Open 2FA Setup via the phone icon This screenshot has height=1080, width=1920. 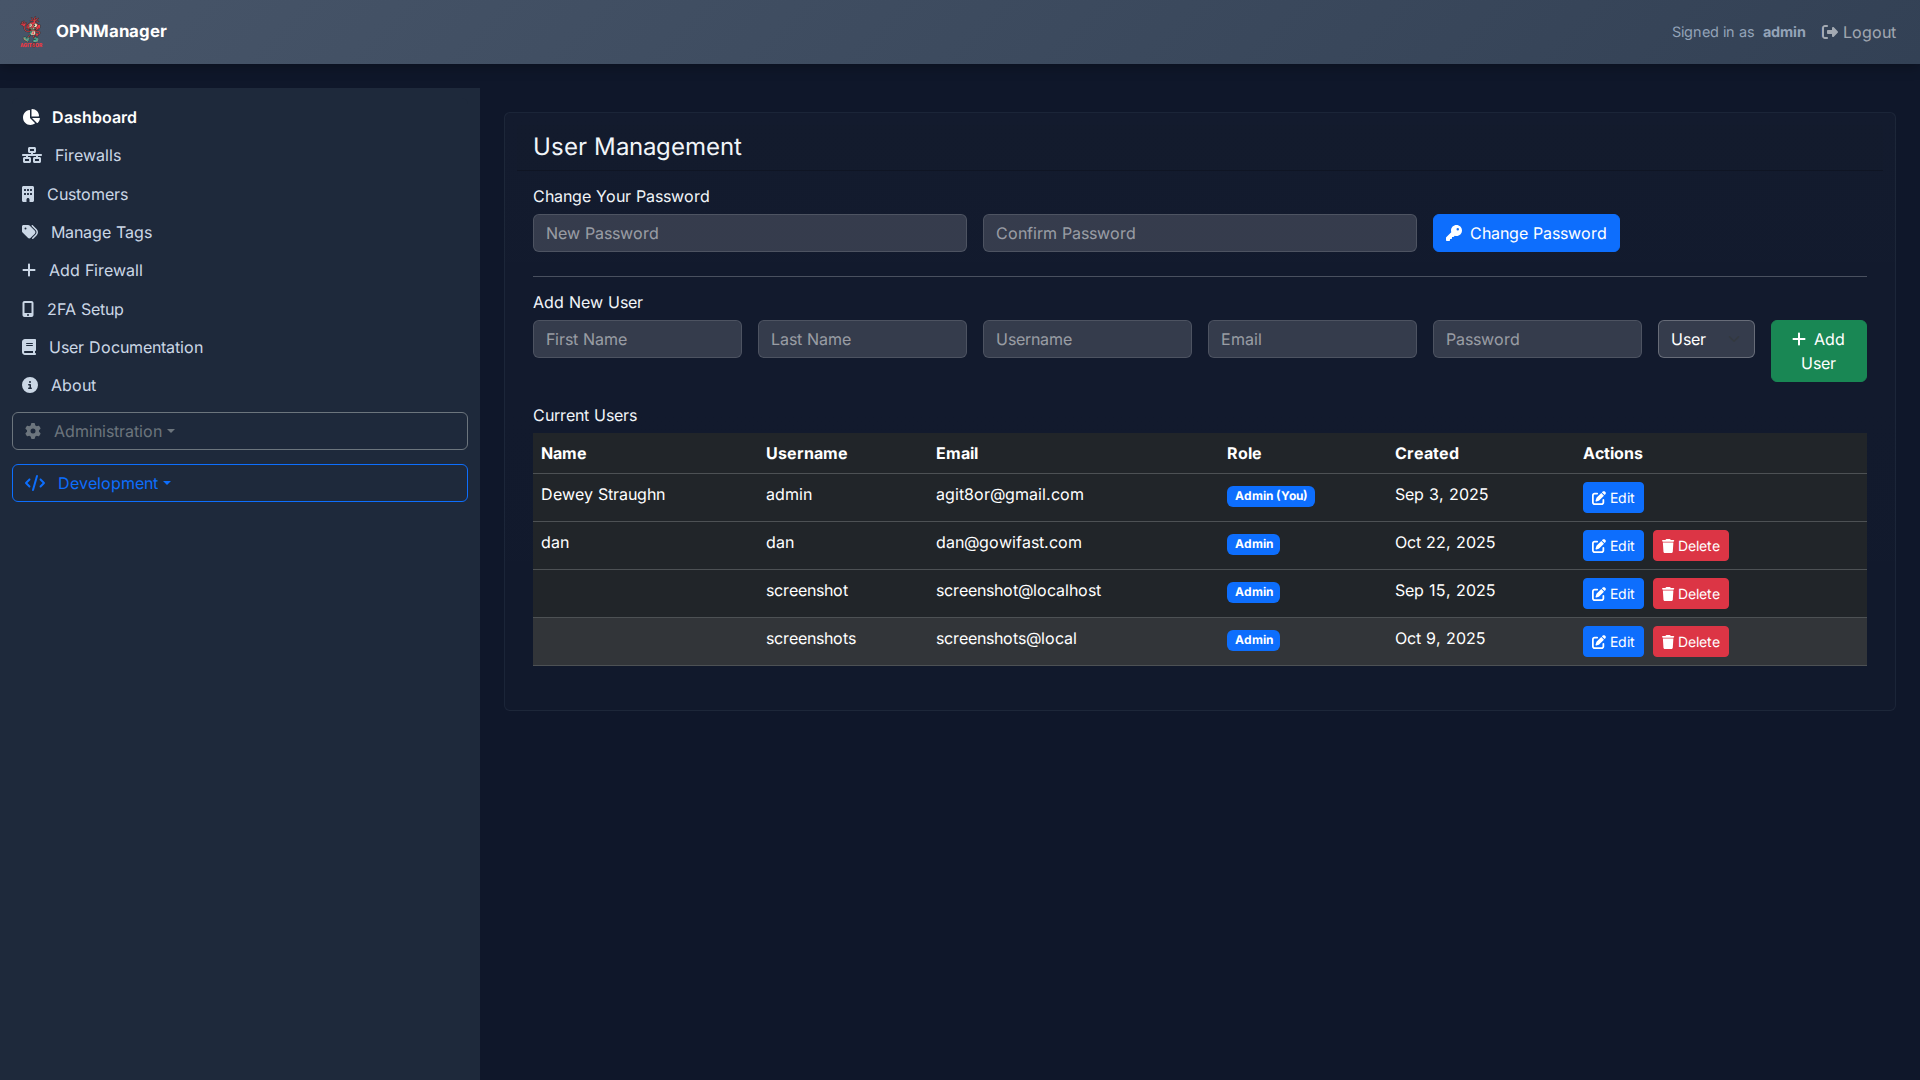(28, 309)
